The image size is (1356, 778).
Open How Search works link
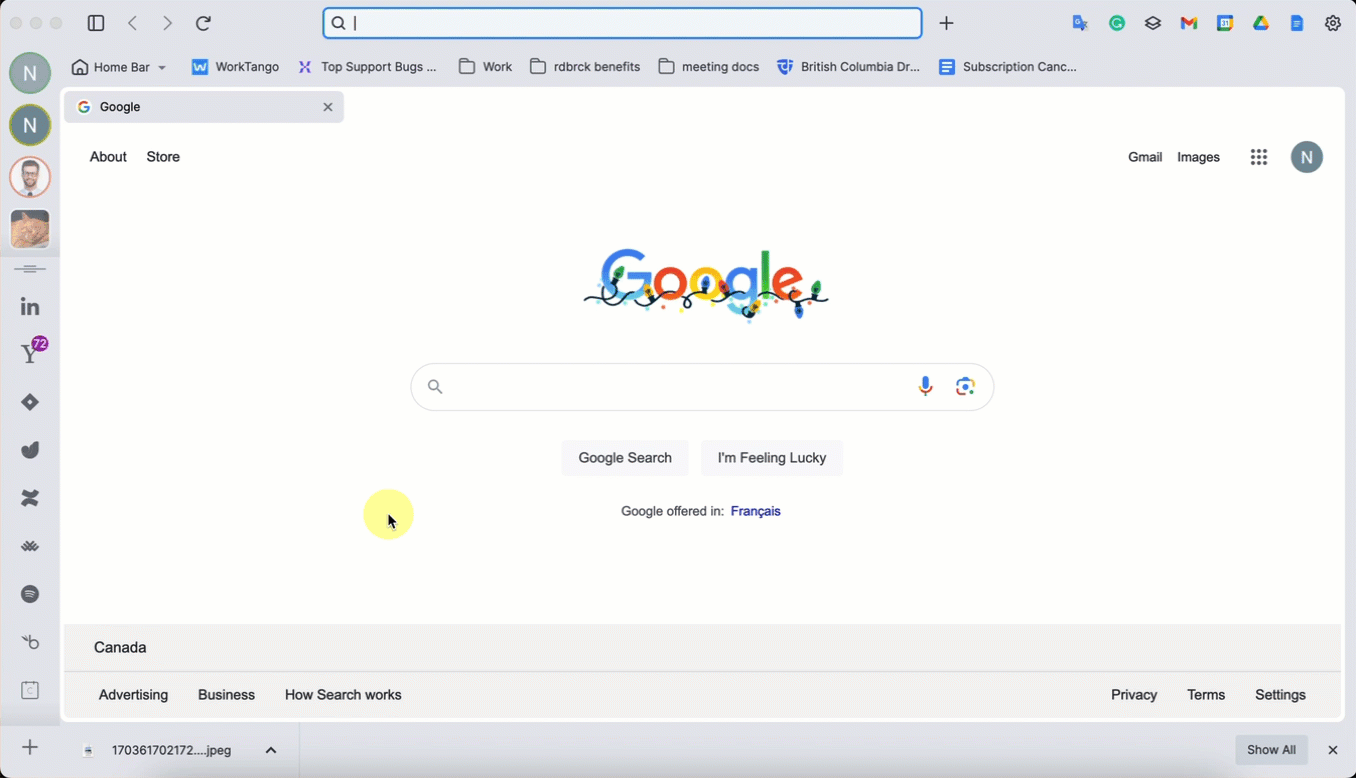click(343, 695)
